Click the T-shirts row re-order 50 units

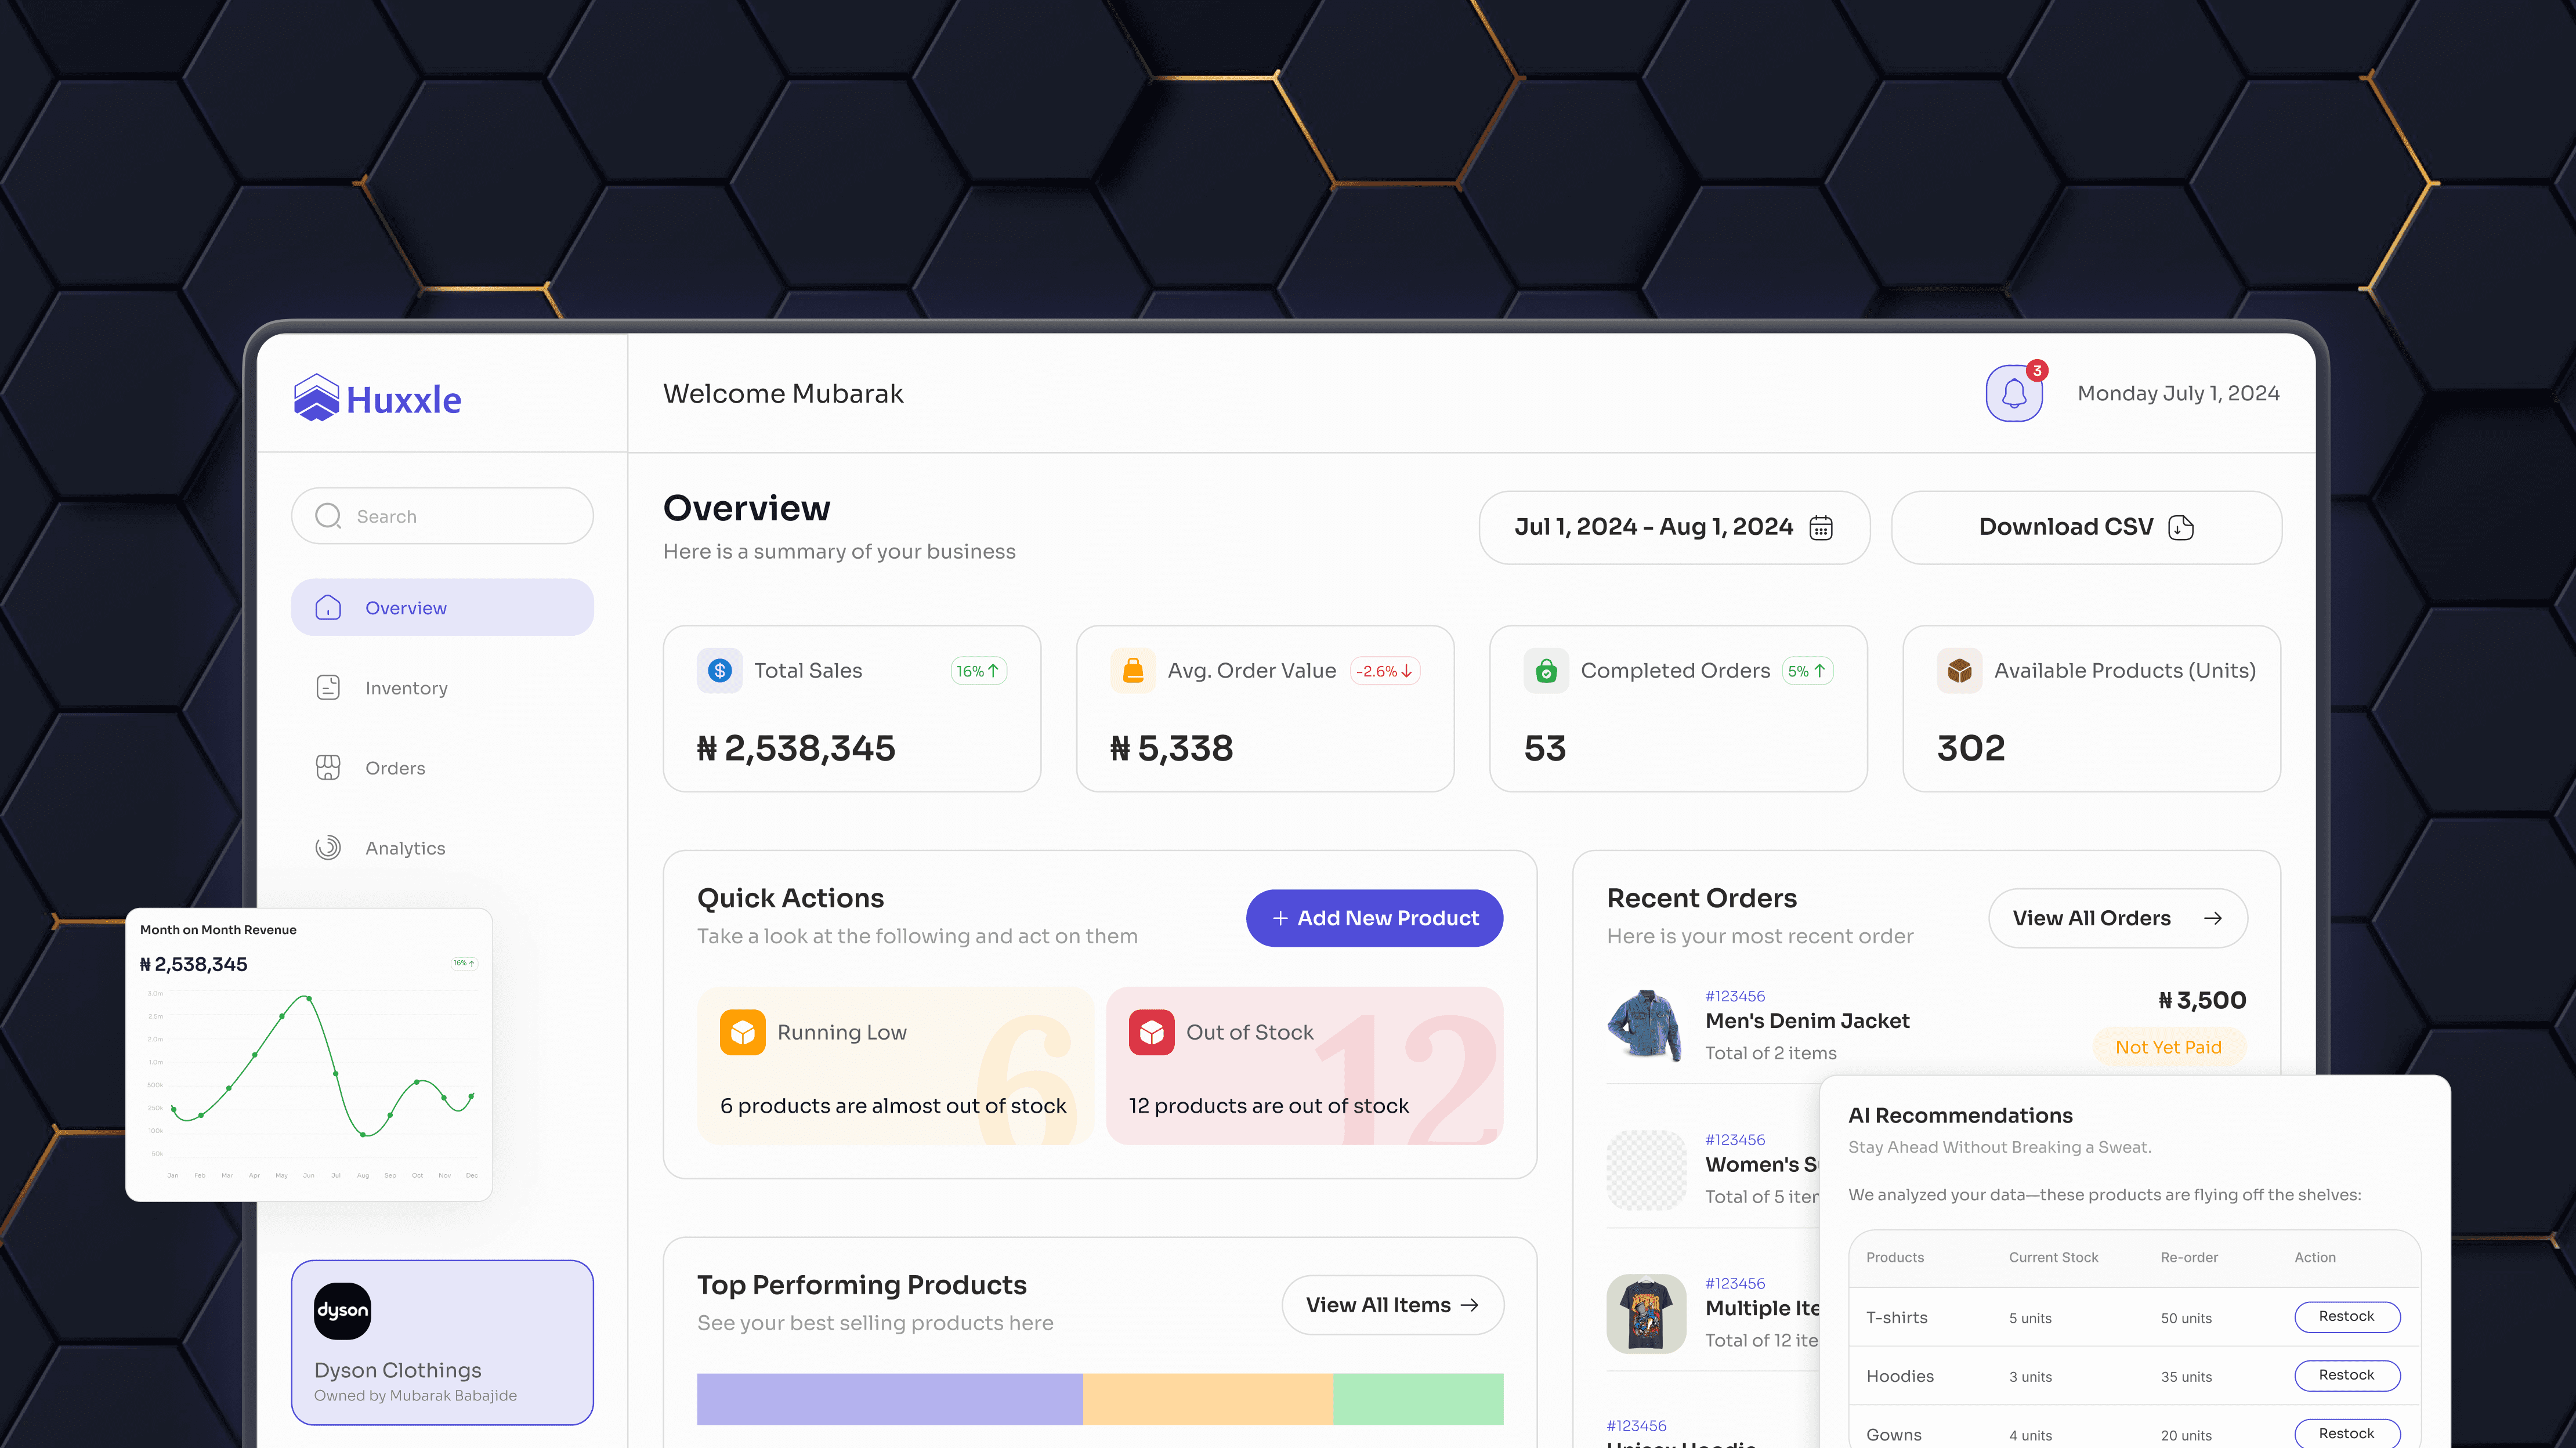2186,1318
